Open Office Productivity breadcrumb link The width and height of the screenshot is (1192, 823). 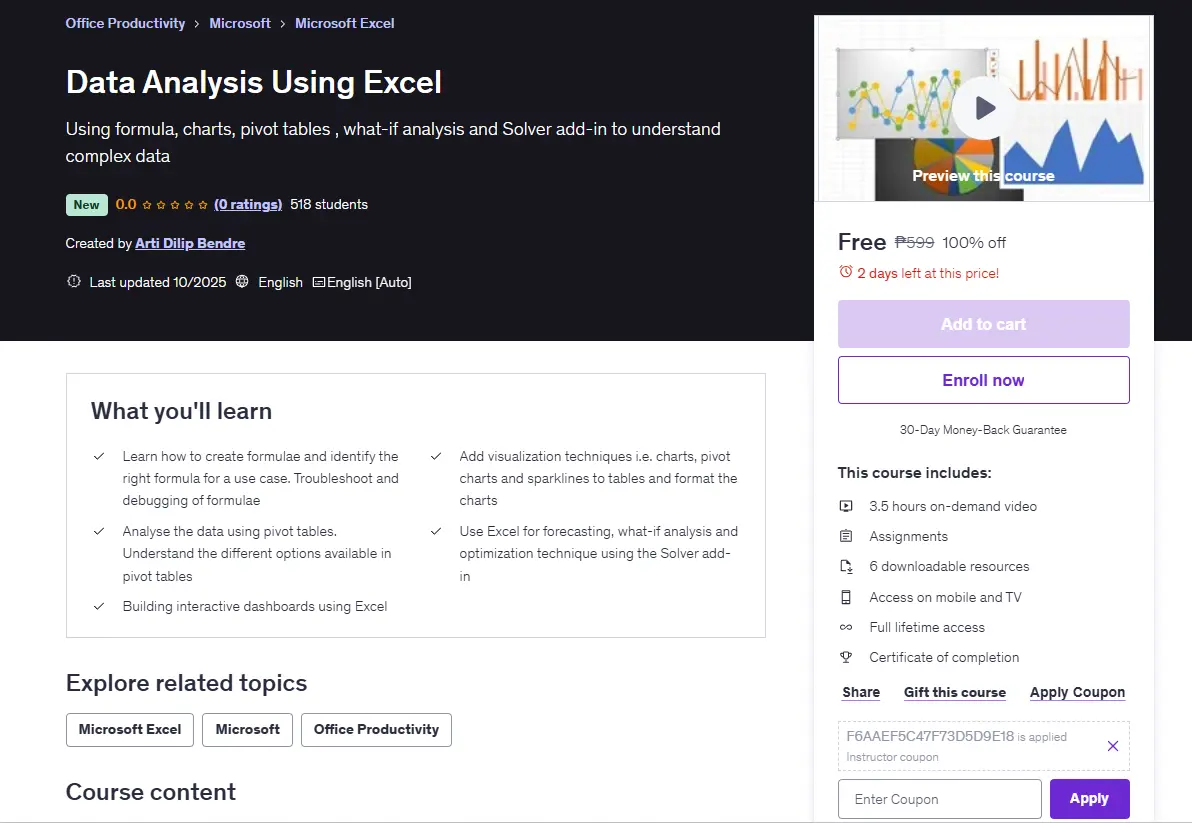click(125, 24)
